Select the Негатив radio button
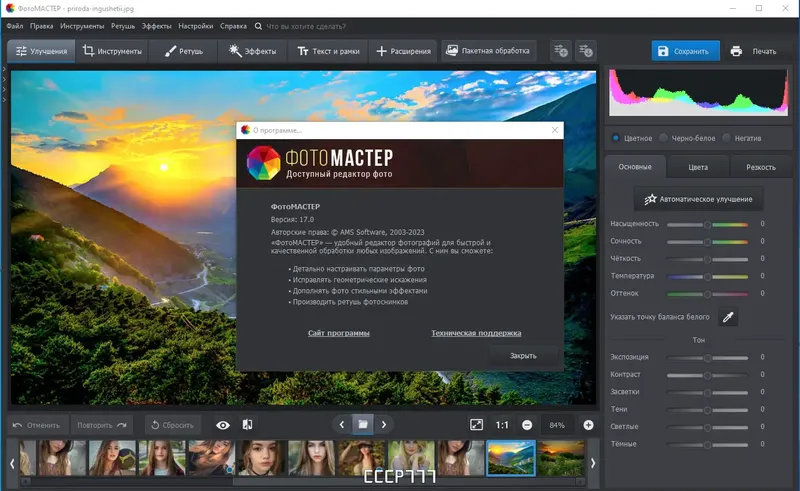 727,138
